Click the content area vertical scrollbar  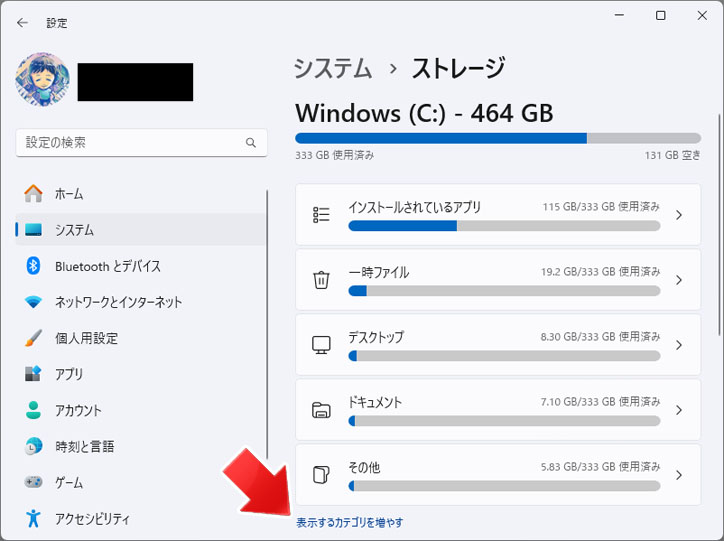pos(719,225)
